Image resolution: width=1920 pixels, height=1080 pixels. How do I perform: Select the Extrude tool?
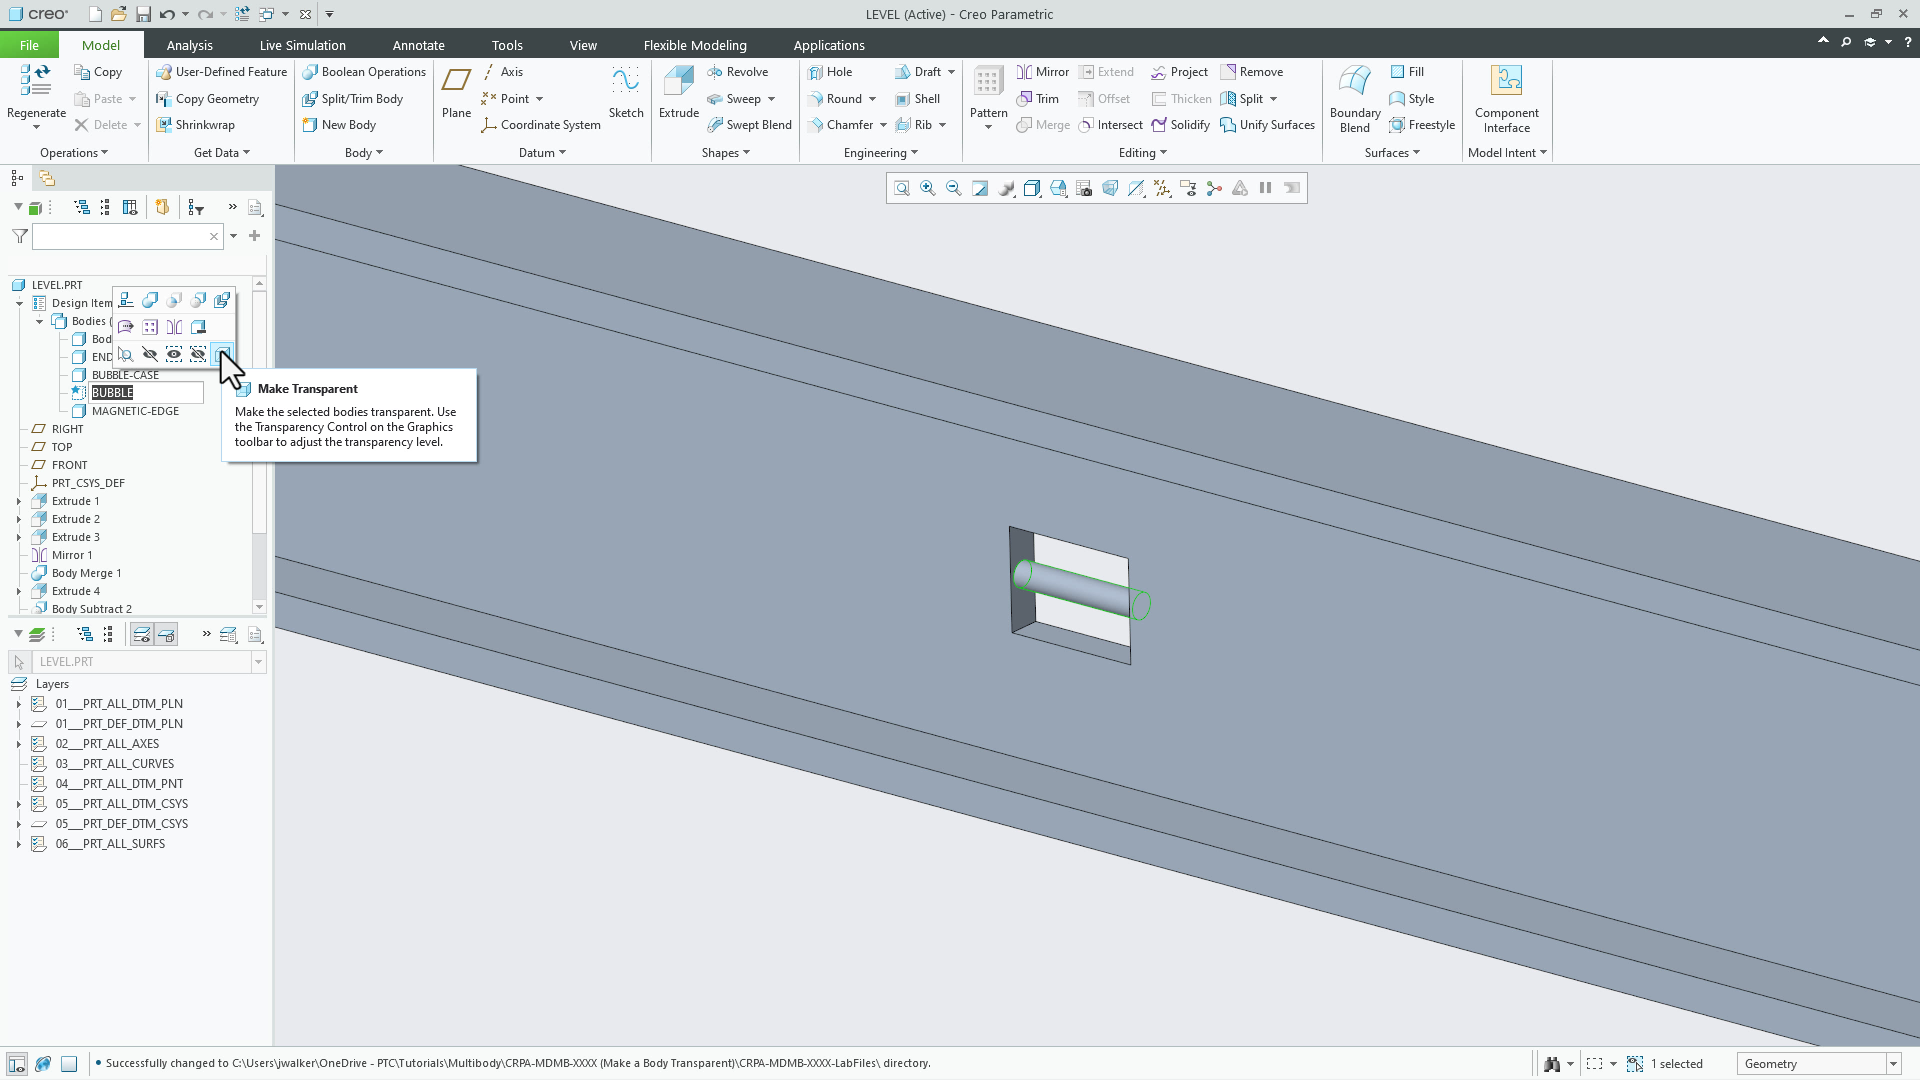(x=678, y=95)
